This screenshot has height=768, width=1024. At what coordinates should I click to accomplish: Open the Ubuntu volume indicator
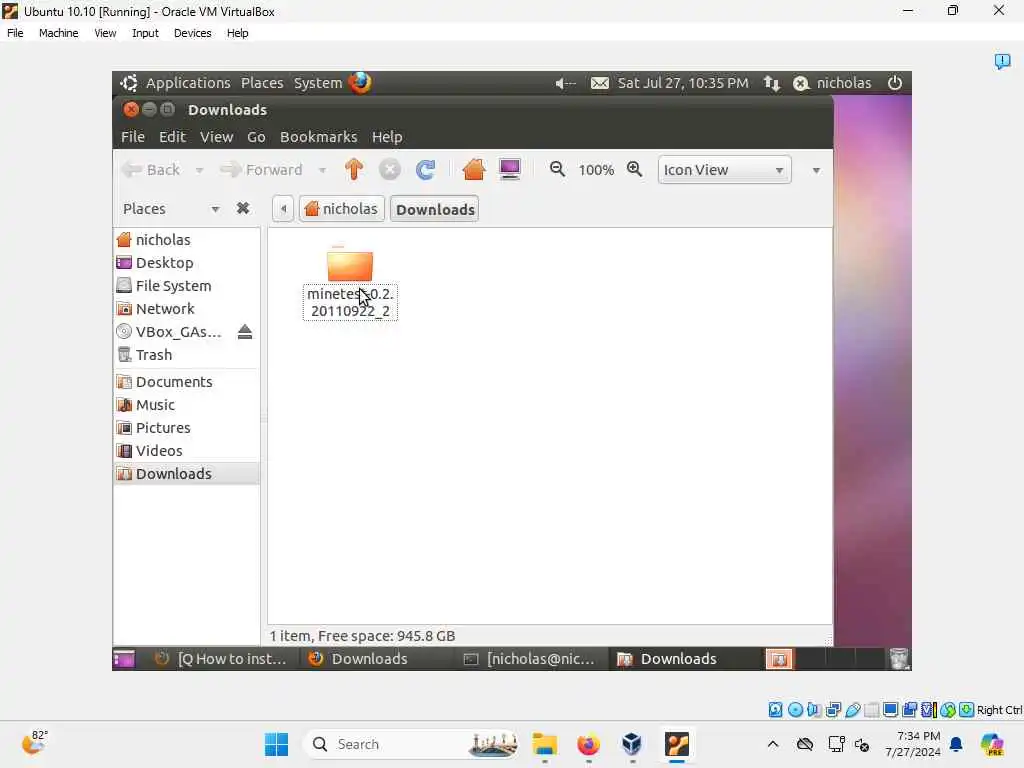point(565,83)
